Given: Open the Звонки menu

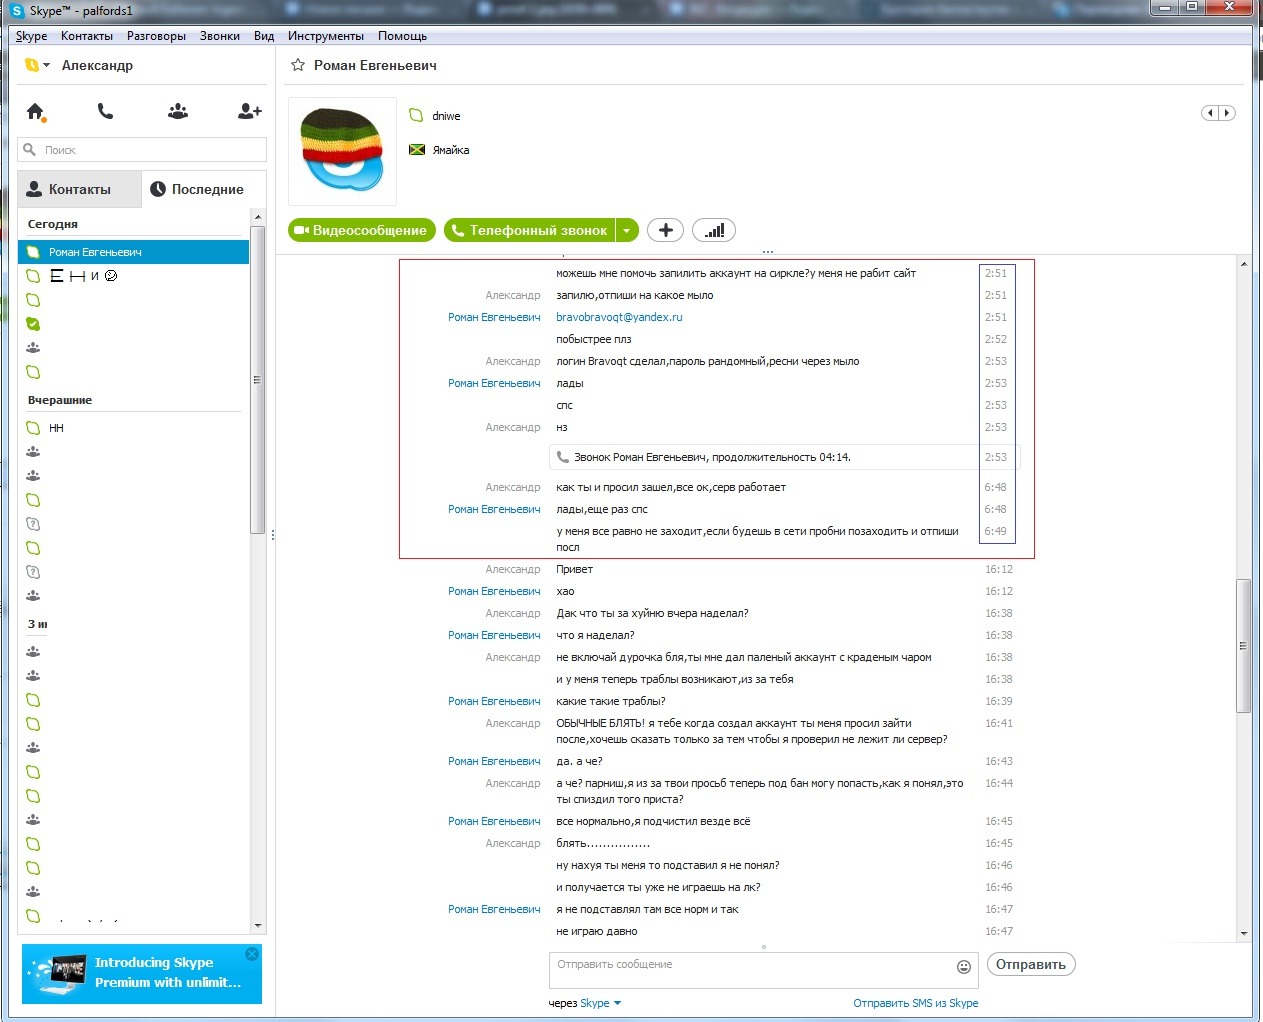Looking at the screenshot, I should [220, 36].
